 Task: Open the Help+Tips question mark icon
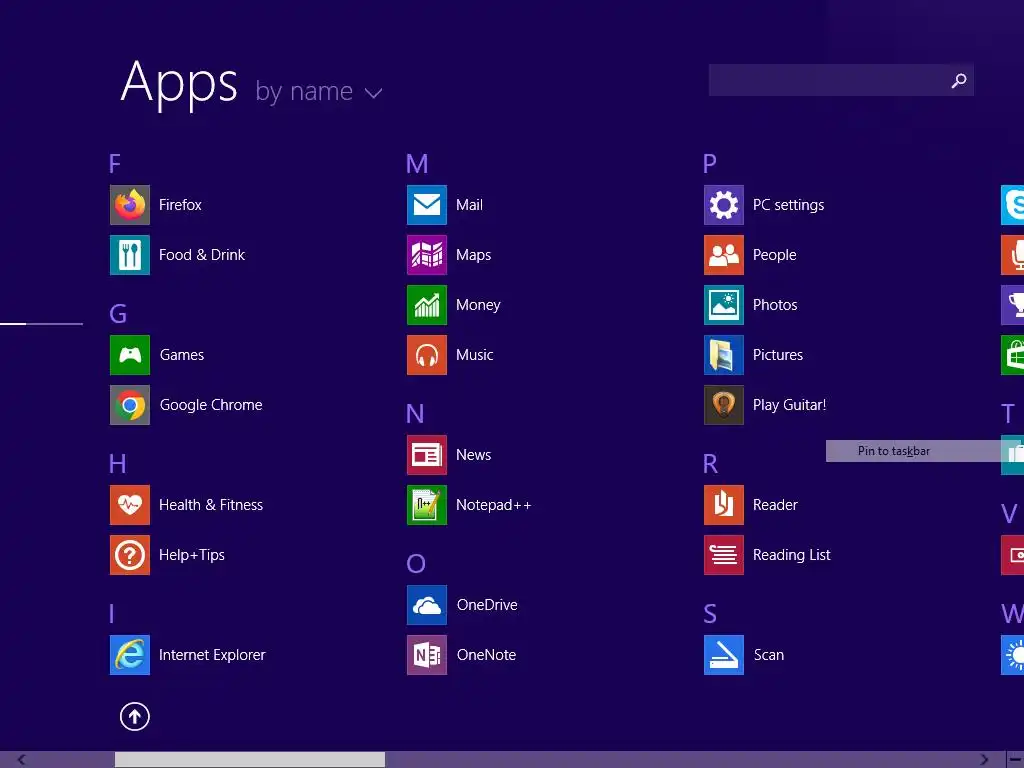point(129,555)
